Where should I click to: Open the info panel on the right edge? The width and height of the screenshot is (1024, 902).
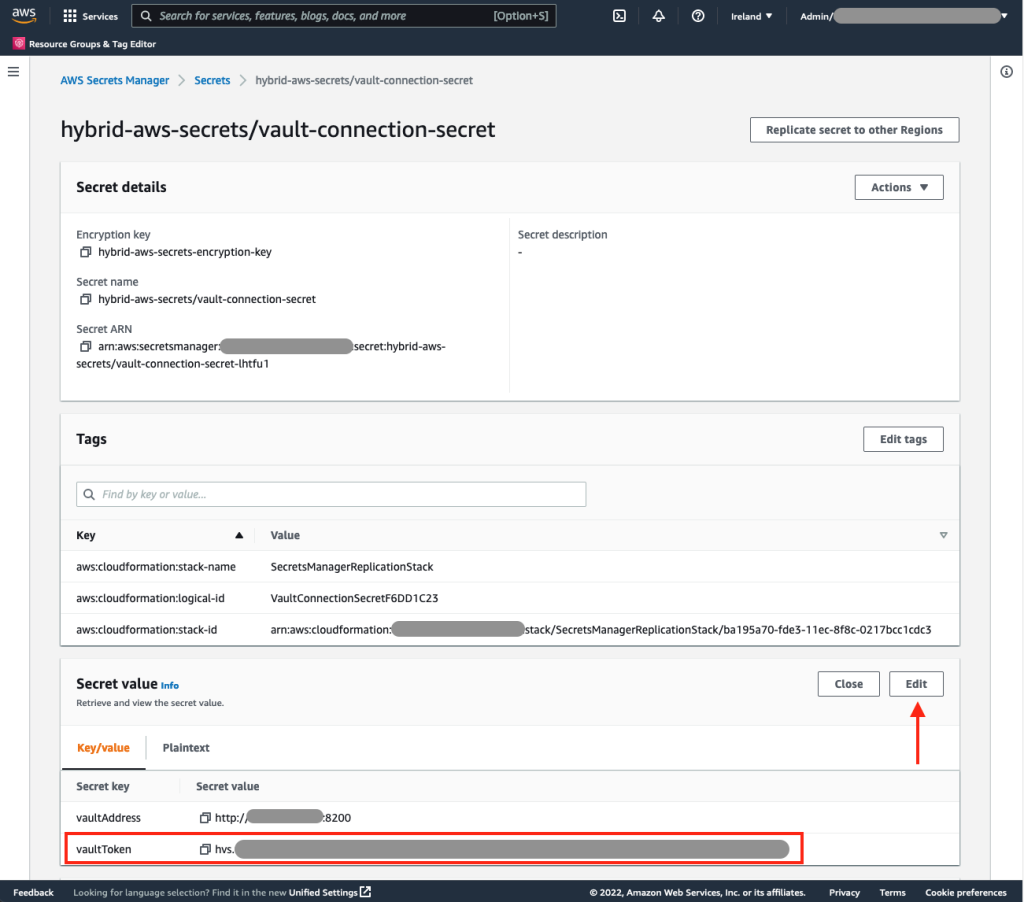click(x=1007, y=71)
